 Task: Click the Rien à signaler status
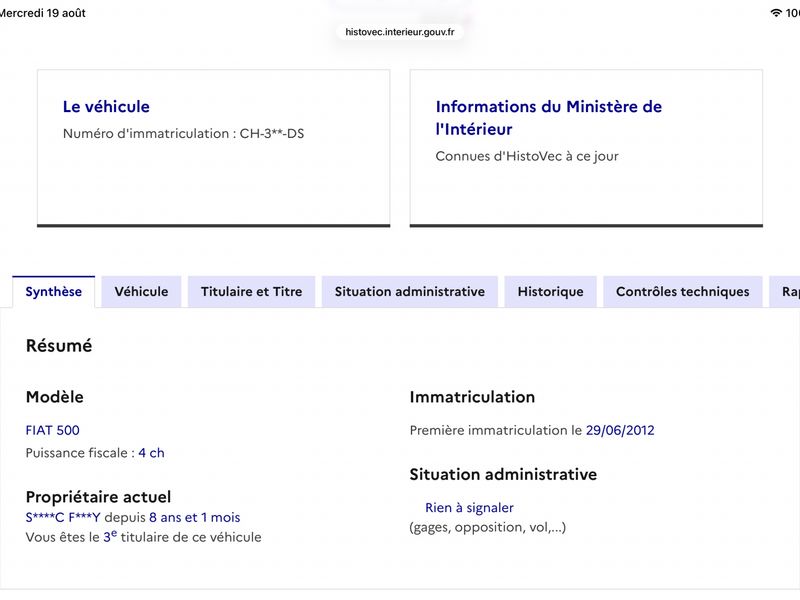pyautogui.click(x=469, y=508)
